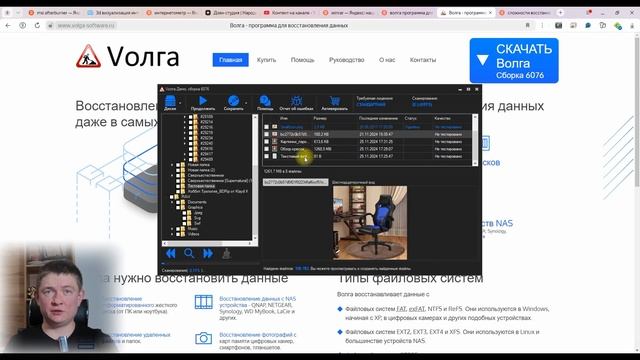
Task: Check the Documents folder checkbox
Action: [178, 202]
